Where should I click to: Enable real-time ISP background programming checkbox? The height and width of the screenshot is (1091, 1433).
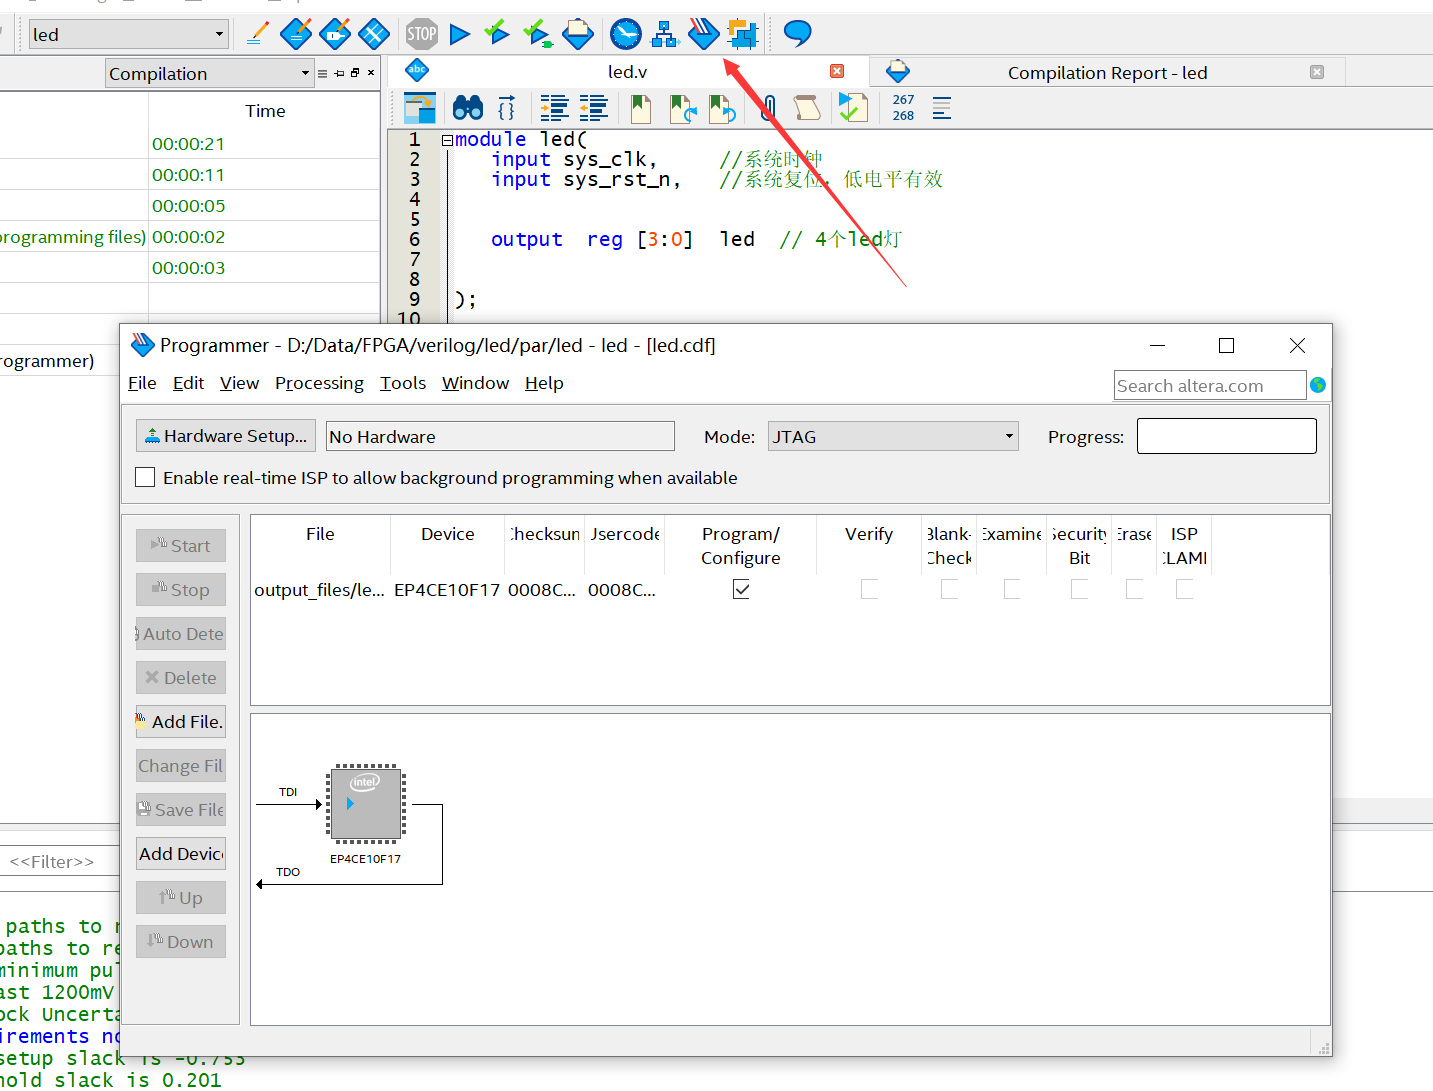pos(145,477)
